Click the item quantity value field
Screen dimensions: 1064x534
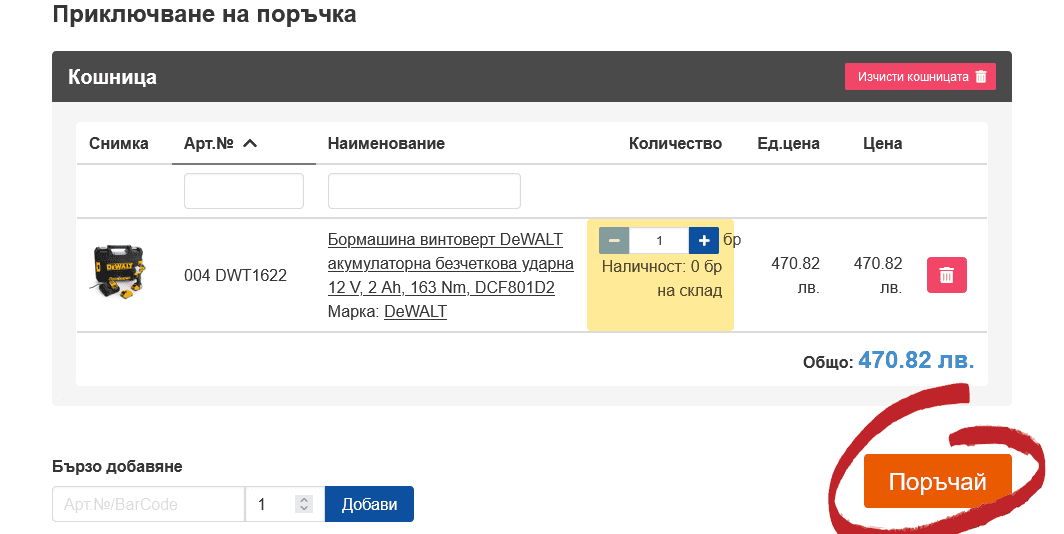coord(659,240)
